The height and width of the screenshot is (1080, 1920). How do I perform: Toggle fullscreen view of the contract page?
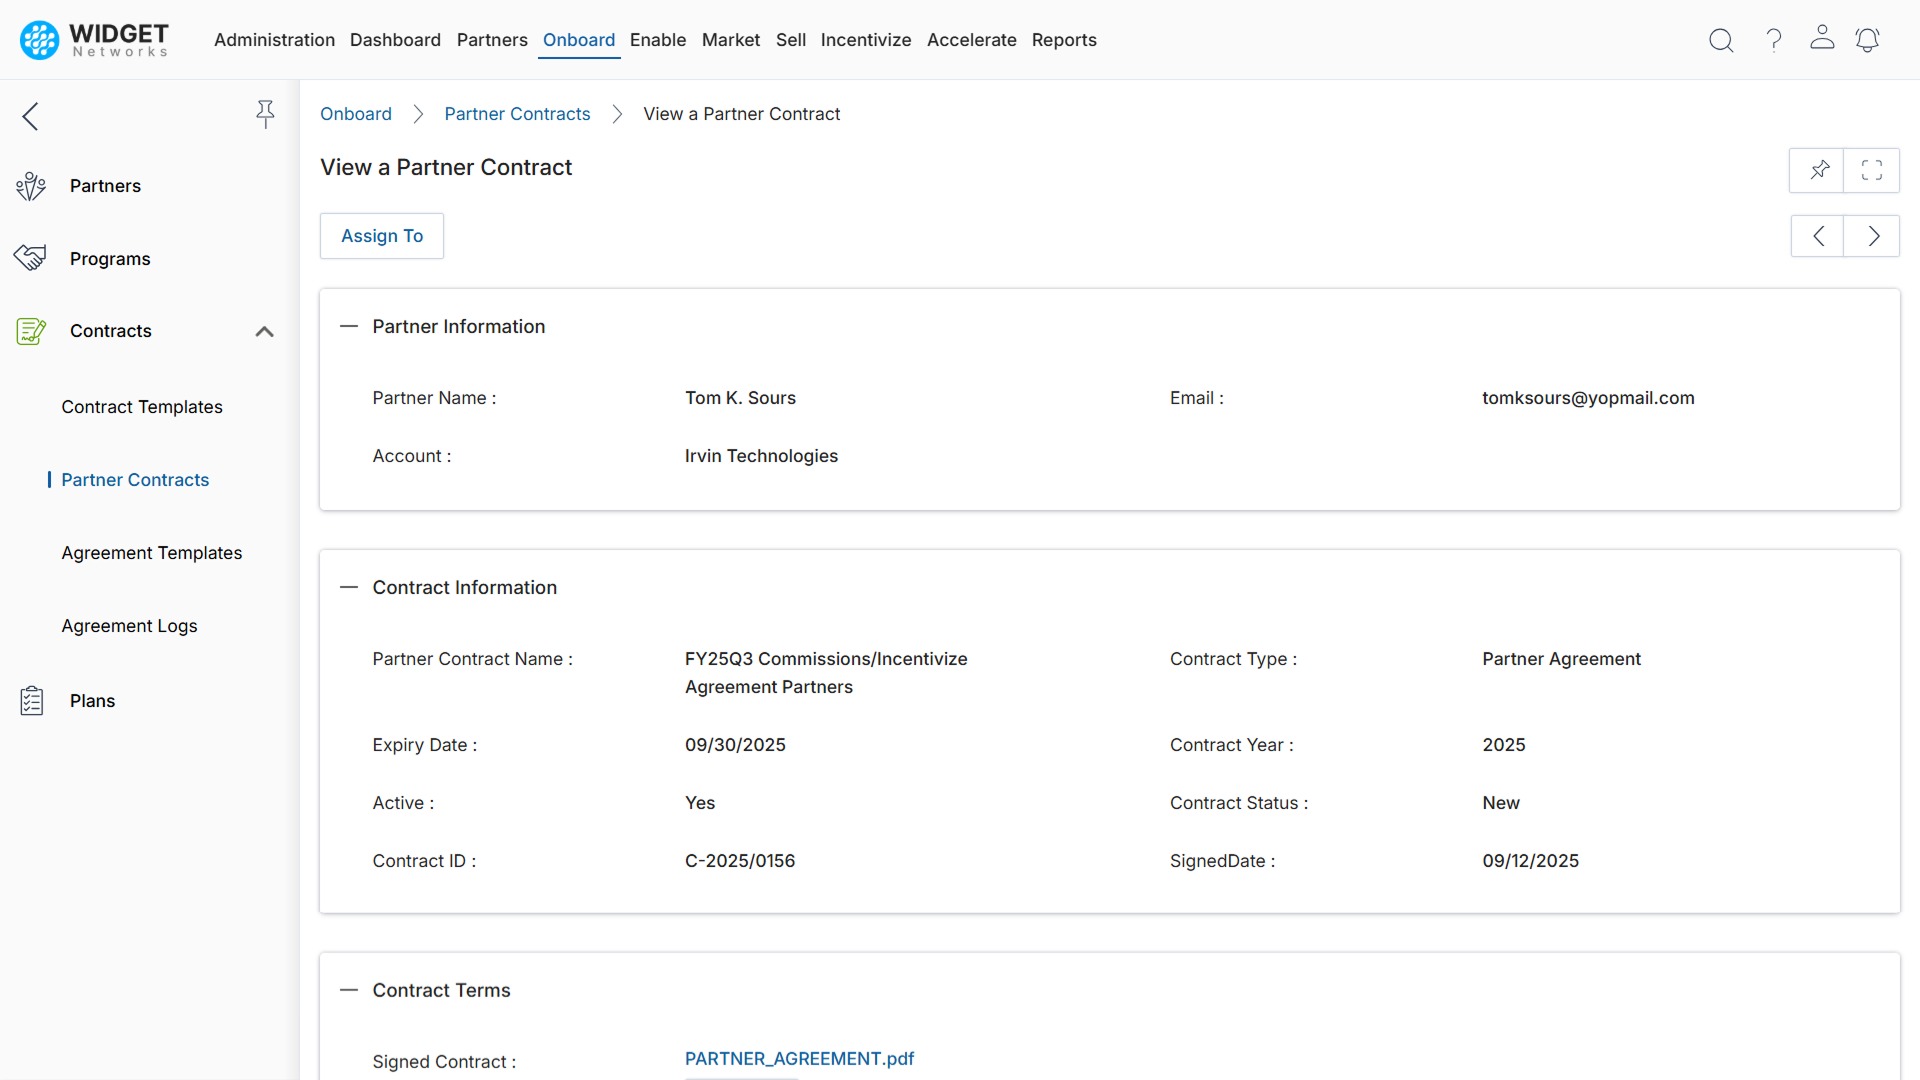(1872, 170)
